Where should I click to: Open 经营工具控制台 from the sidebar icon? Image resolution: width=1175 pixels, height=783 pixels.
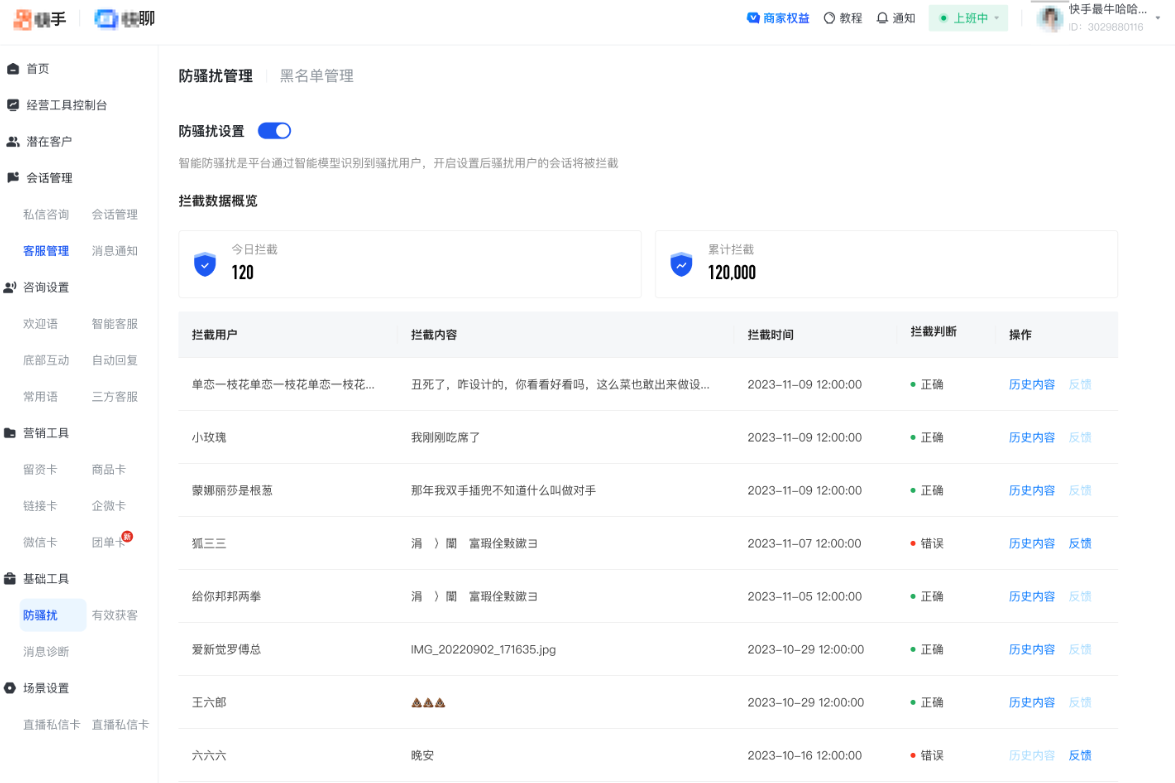12,105
